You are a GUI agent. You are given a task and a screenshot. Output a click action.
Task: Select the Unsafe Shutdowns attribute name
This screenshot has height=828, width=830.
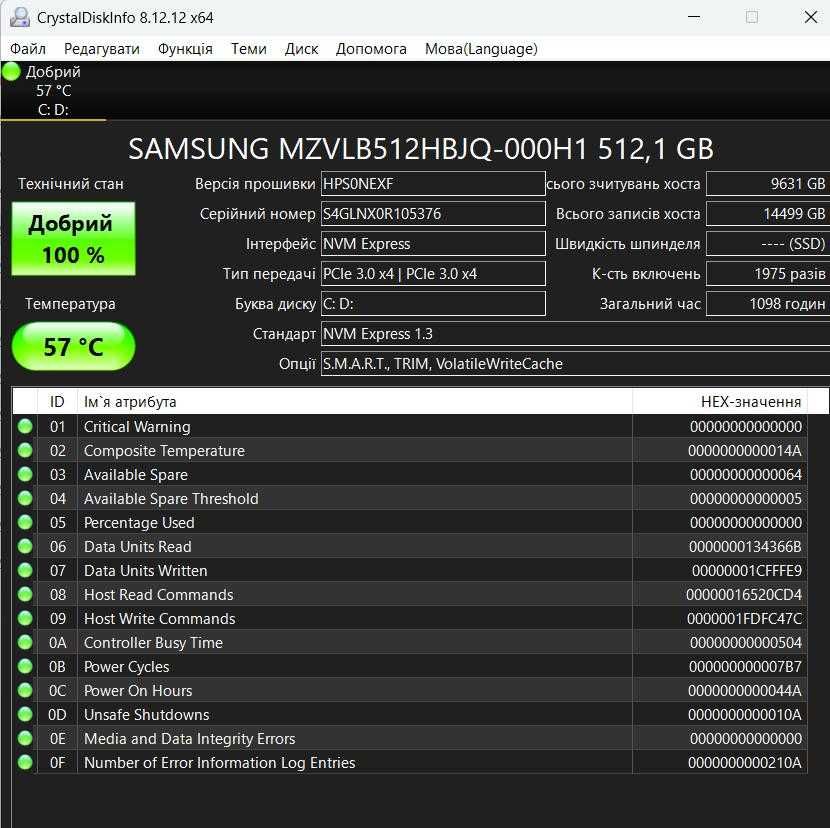coord(147,715)
